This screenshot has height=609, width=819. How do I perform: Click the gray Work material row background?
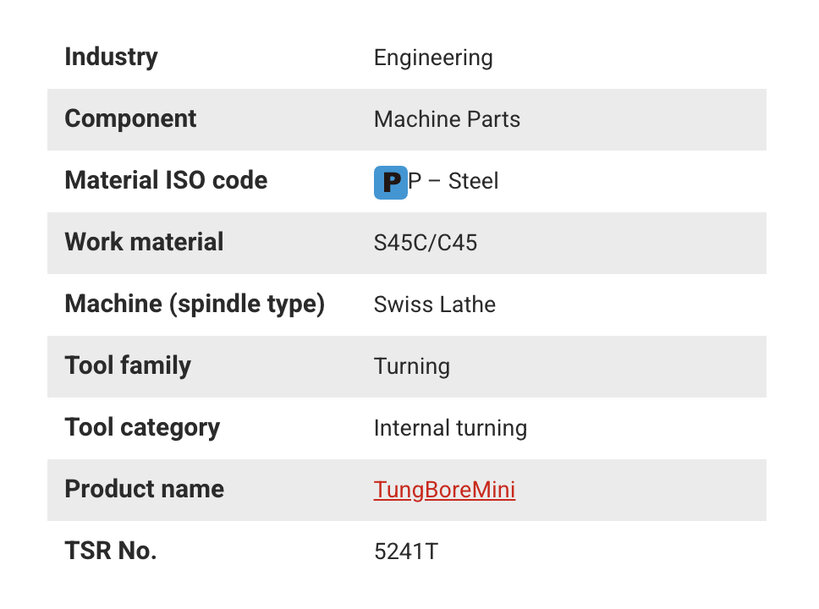[407, 243]
